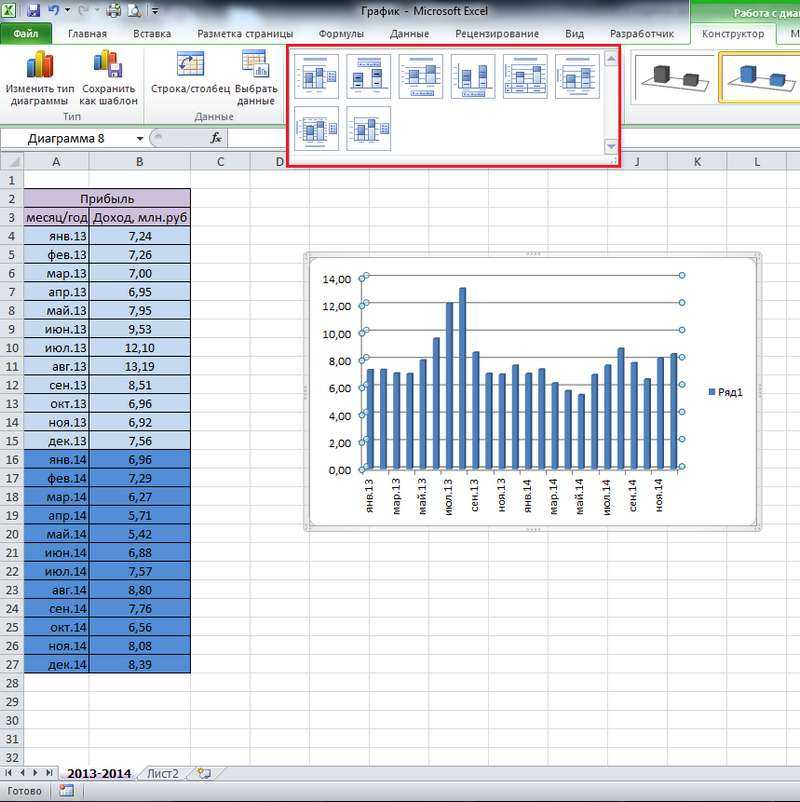Viewport: 800px width, 802px height.
Task: Choose the dark gray 3D chart style
Action: coord(674,78)
